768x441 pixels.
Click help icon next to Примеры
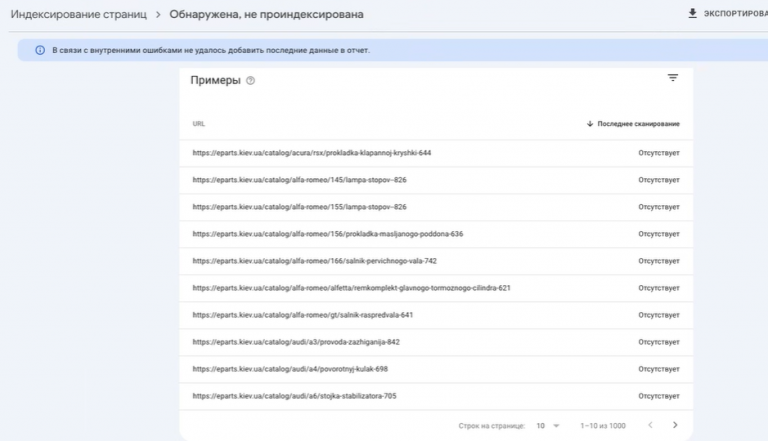(250, 80)
